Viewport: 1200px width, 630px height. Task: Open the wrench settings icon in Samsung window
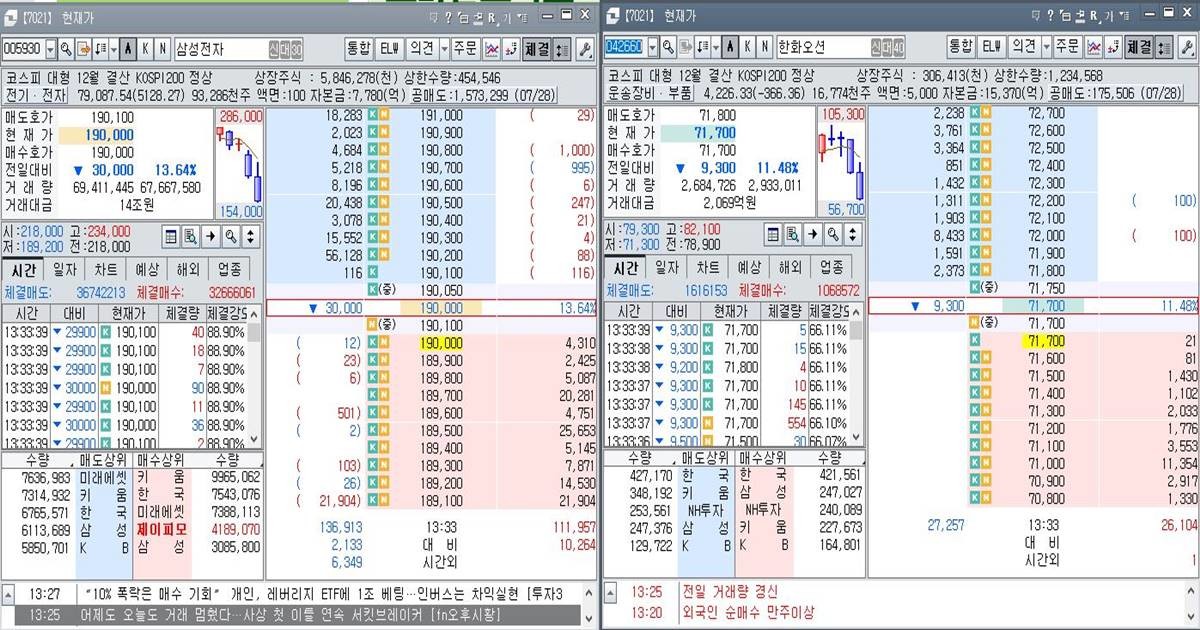click(x=583, y=48)
